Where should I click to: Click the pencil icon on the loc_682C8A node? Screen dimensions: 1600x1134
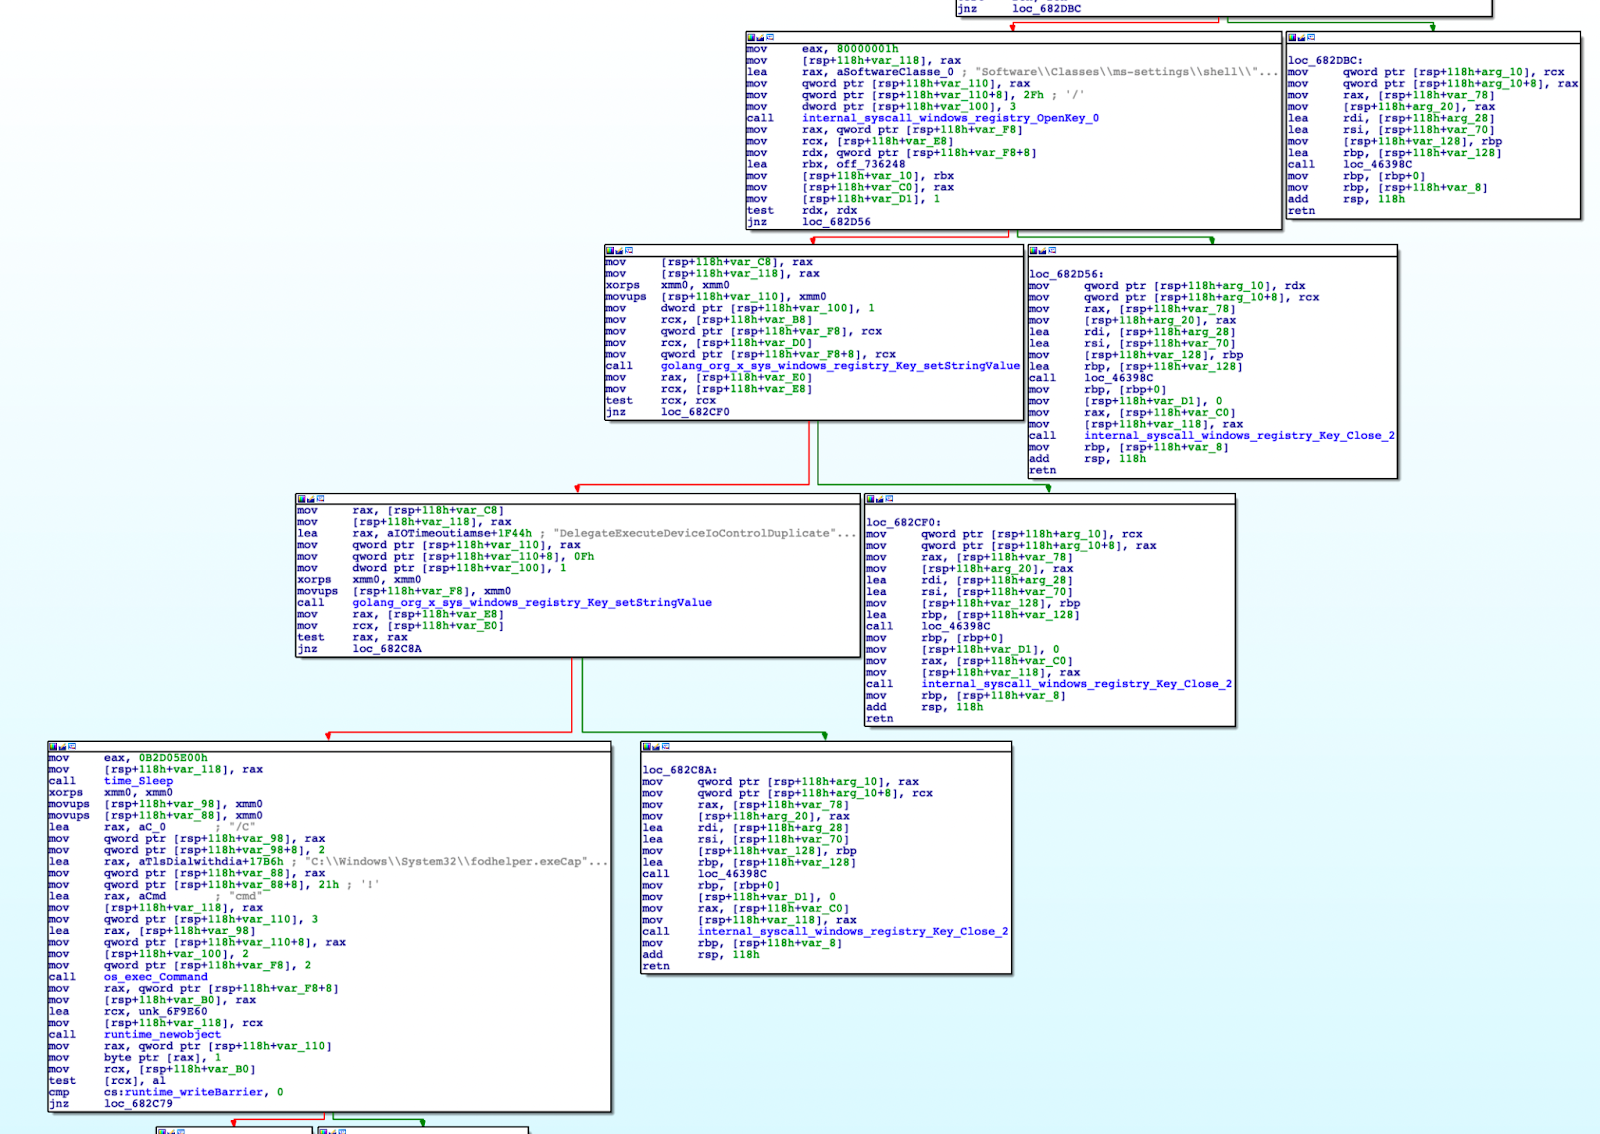[656, 746]
